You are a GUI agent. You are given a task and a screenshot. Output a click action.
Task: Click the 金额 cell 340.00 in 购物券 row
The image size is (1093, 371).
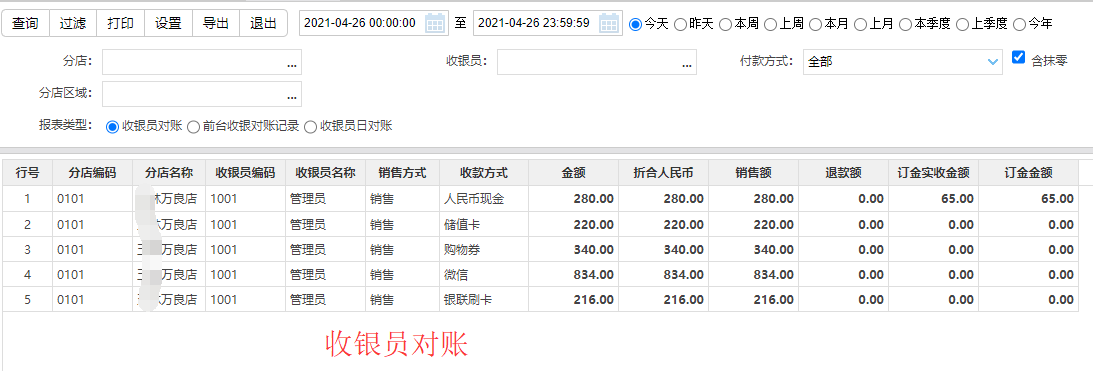(x=574, y=250)
